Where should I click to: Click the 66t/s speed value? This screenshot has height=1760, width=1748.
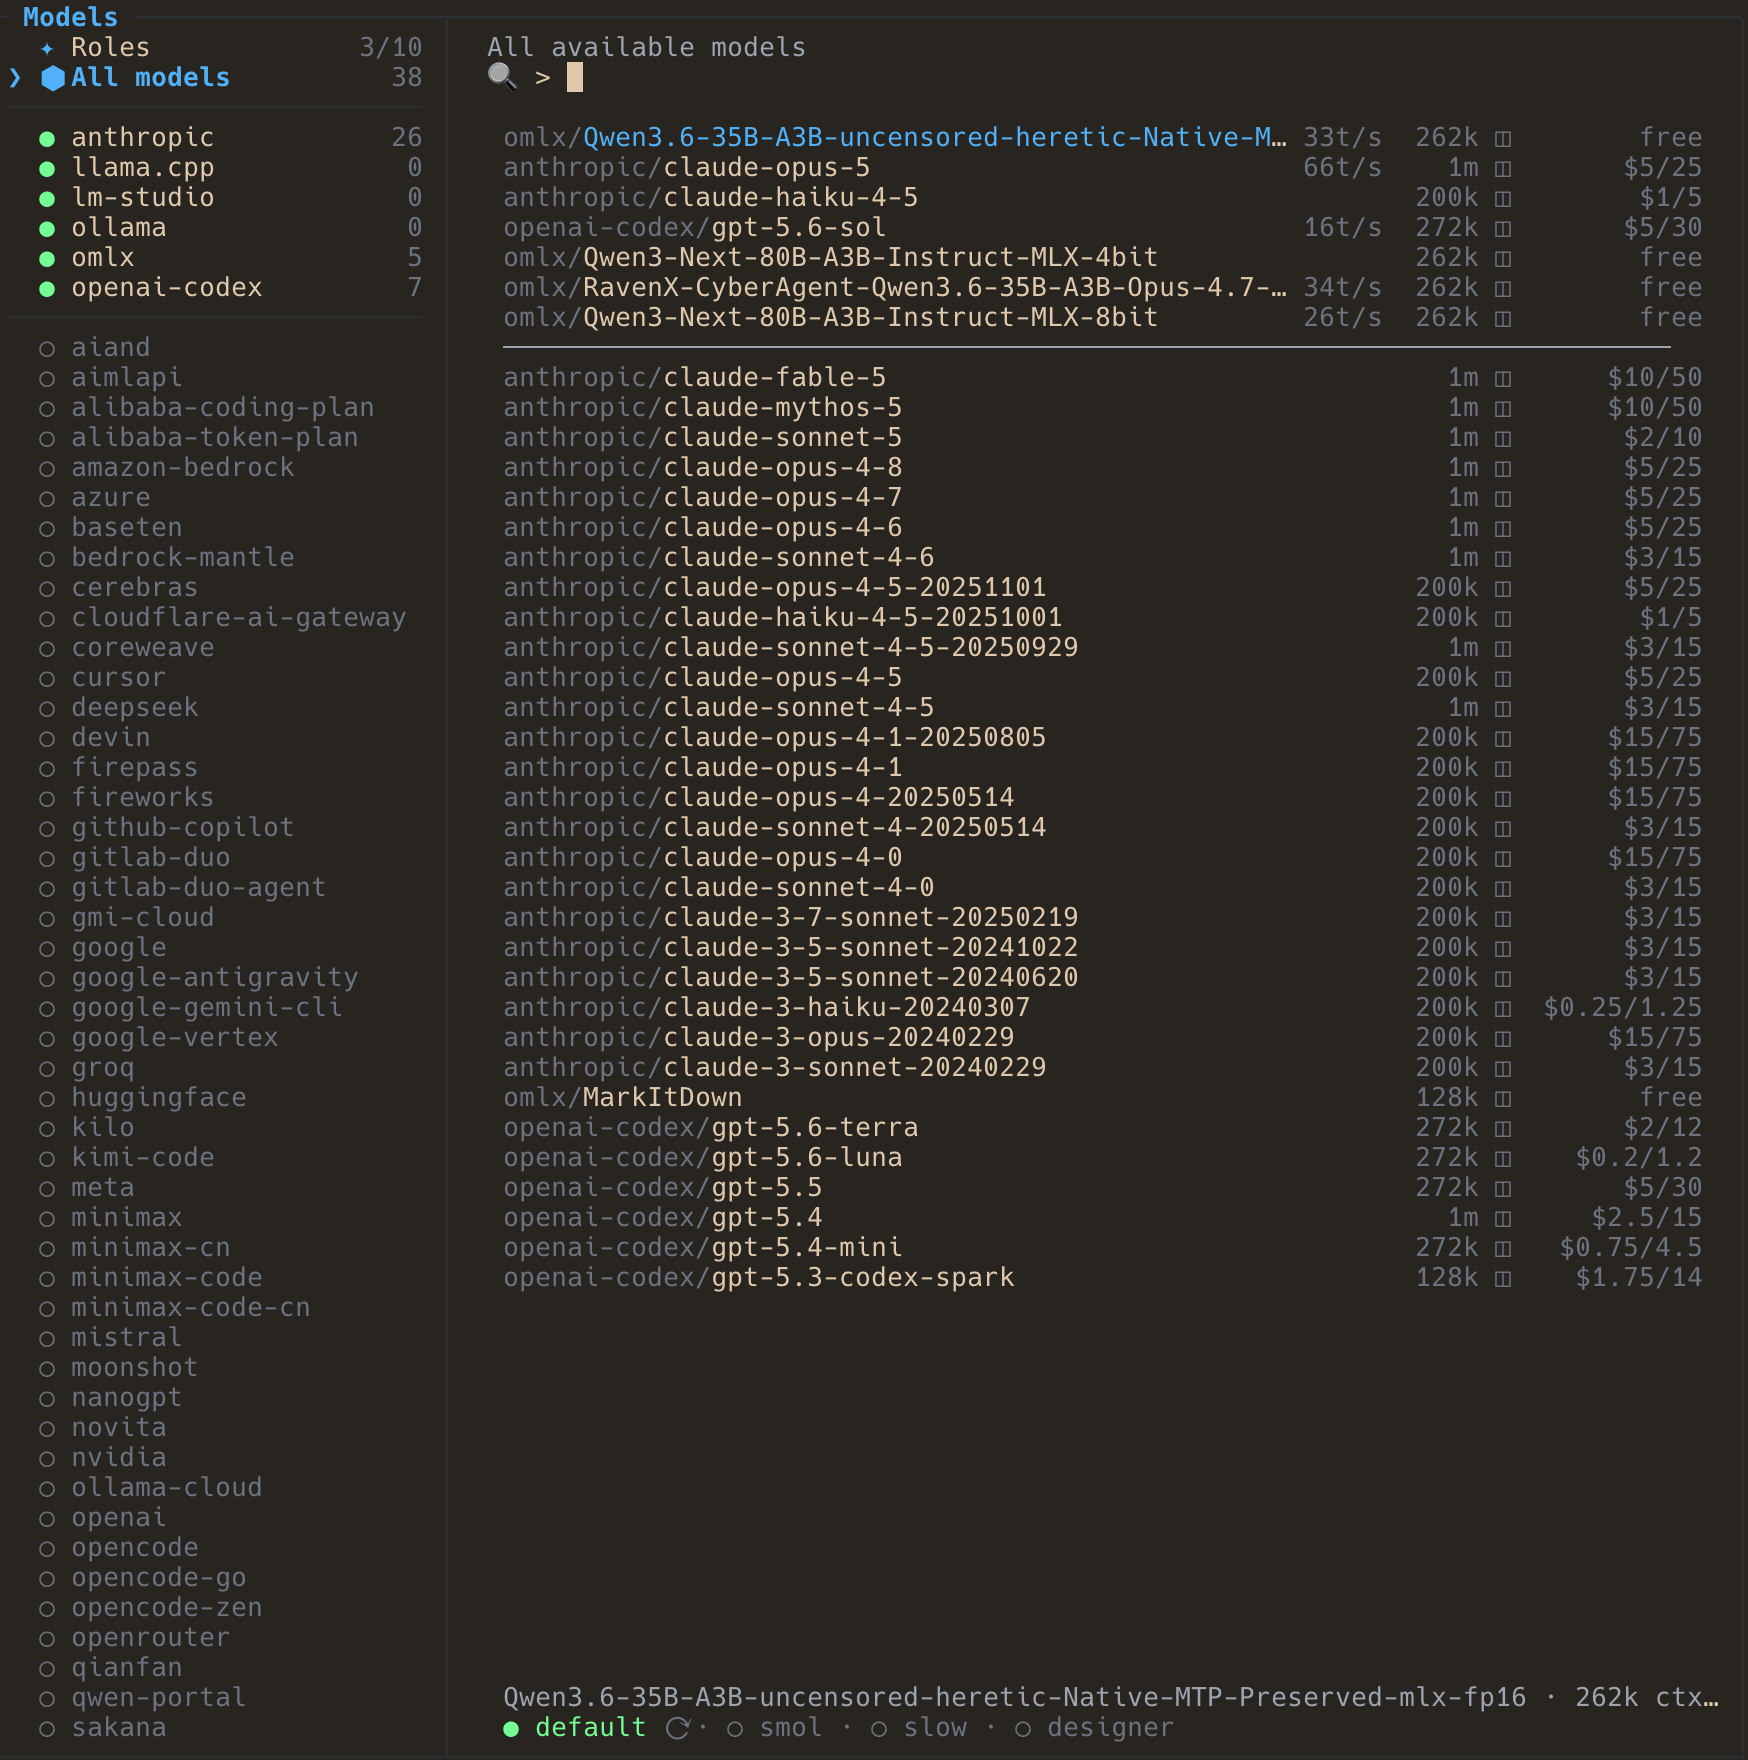(1342, 167)
